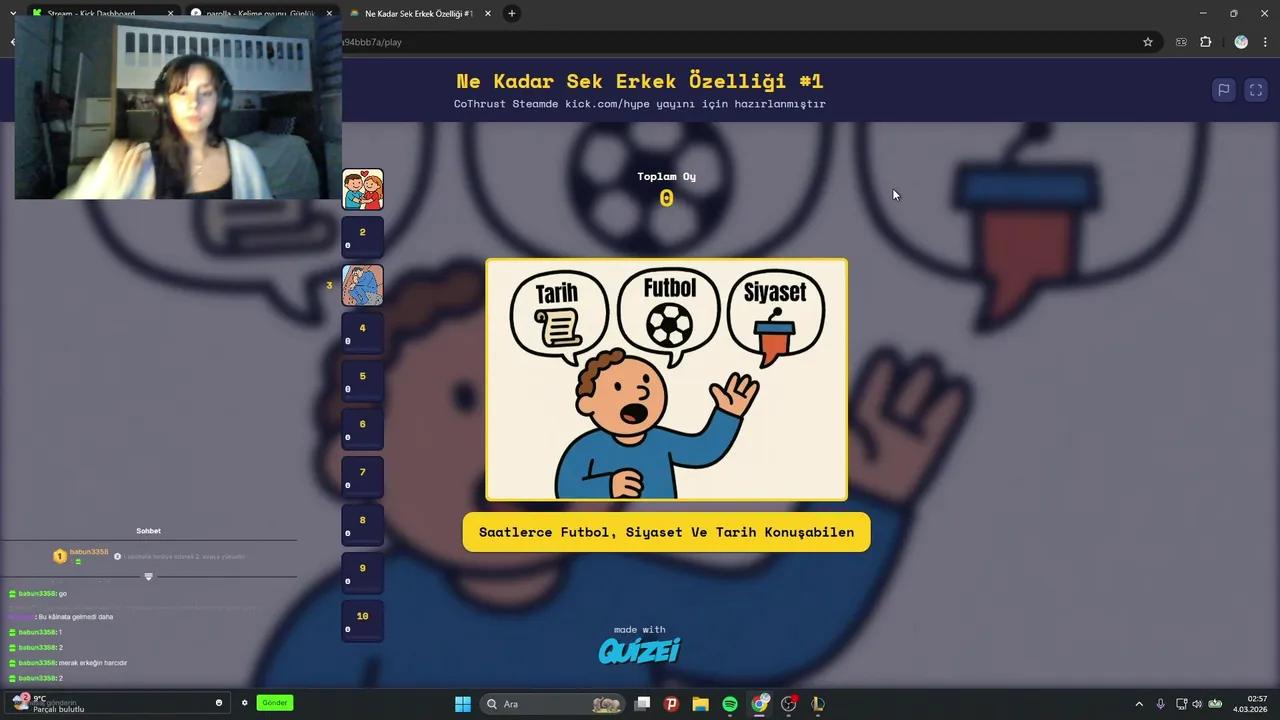Click the gold-badge babun3358 name in the pinned banner

(89, 552)
